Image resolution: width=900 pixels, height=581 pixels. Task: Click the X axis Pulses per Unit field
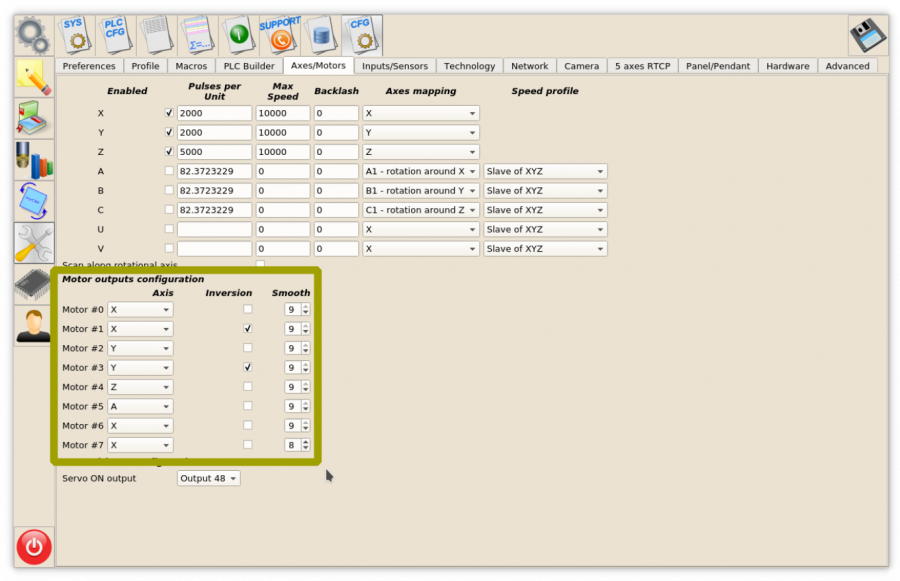pyautogui.click(x=214, y=114)
